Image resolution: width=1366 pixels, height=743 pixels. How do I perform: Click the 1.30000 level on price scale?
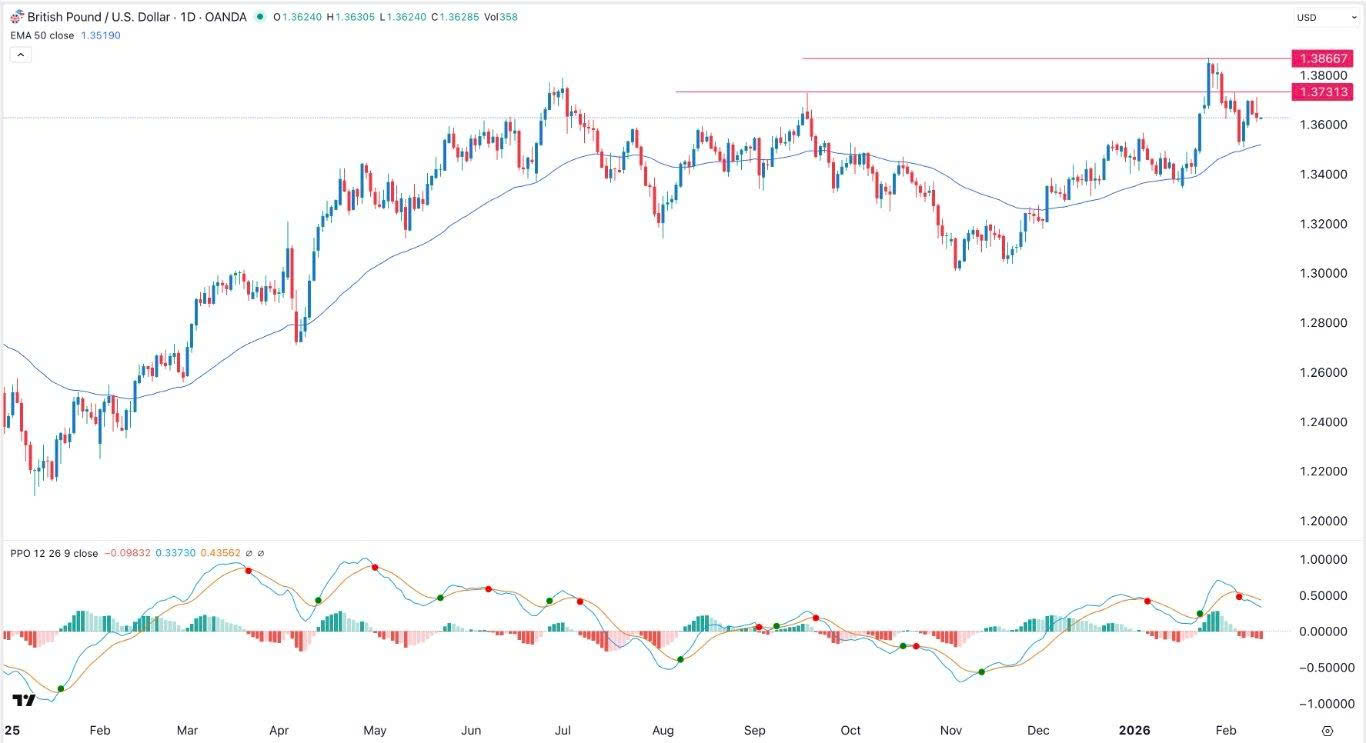[x=1321, y=273]
